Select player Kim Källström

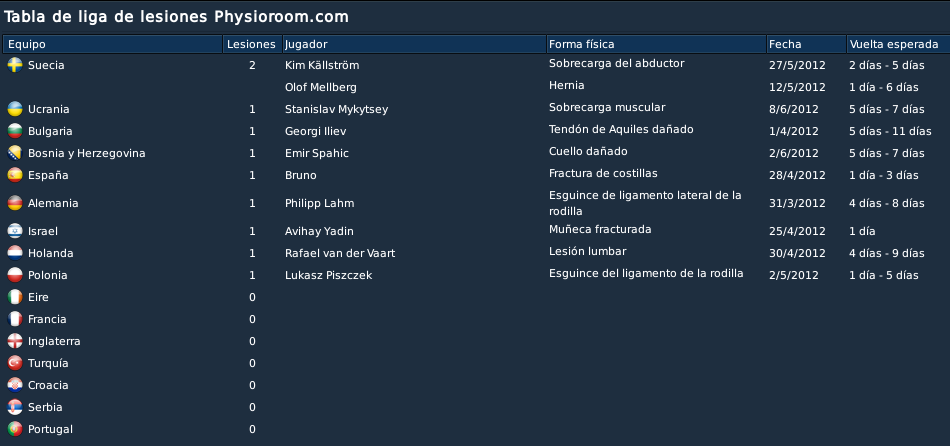click(x=322, y=65)
